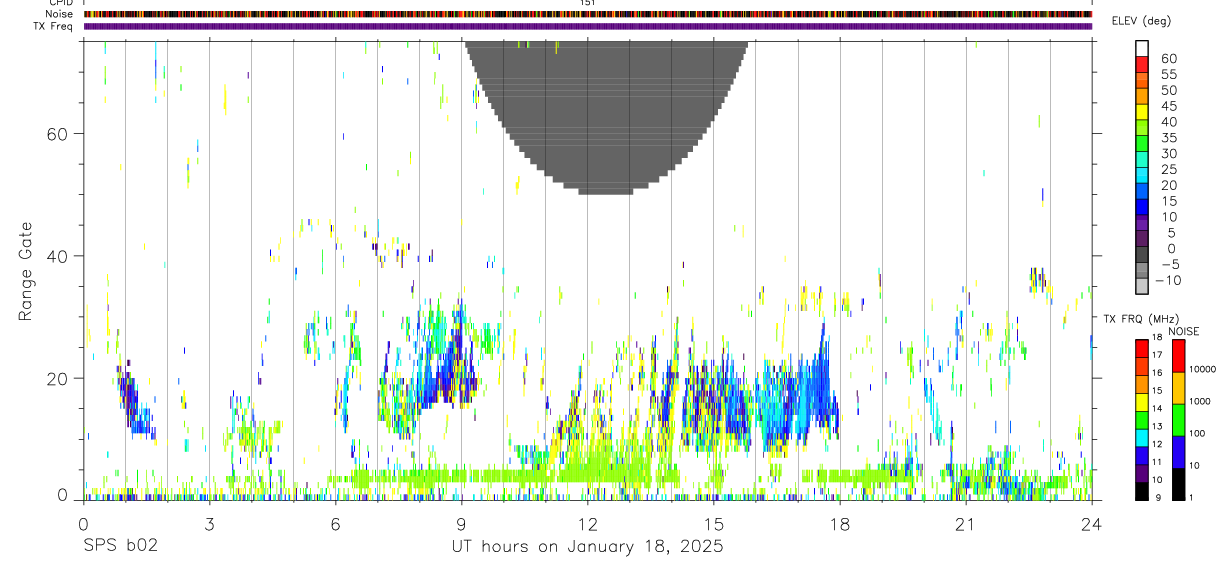
Task: Click the 'SPS b02' station label
Action: click(x=120, y=547)
